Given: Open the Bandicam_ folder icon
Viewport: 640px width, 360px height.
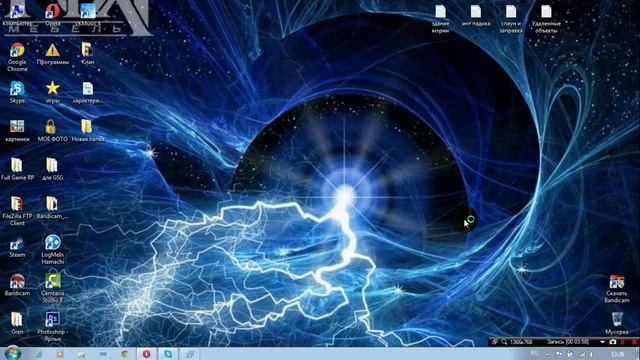Looking at the screenshot, I should 52,207.
